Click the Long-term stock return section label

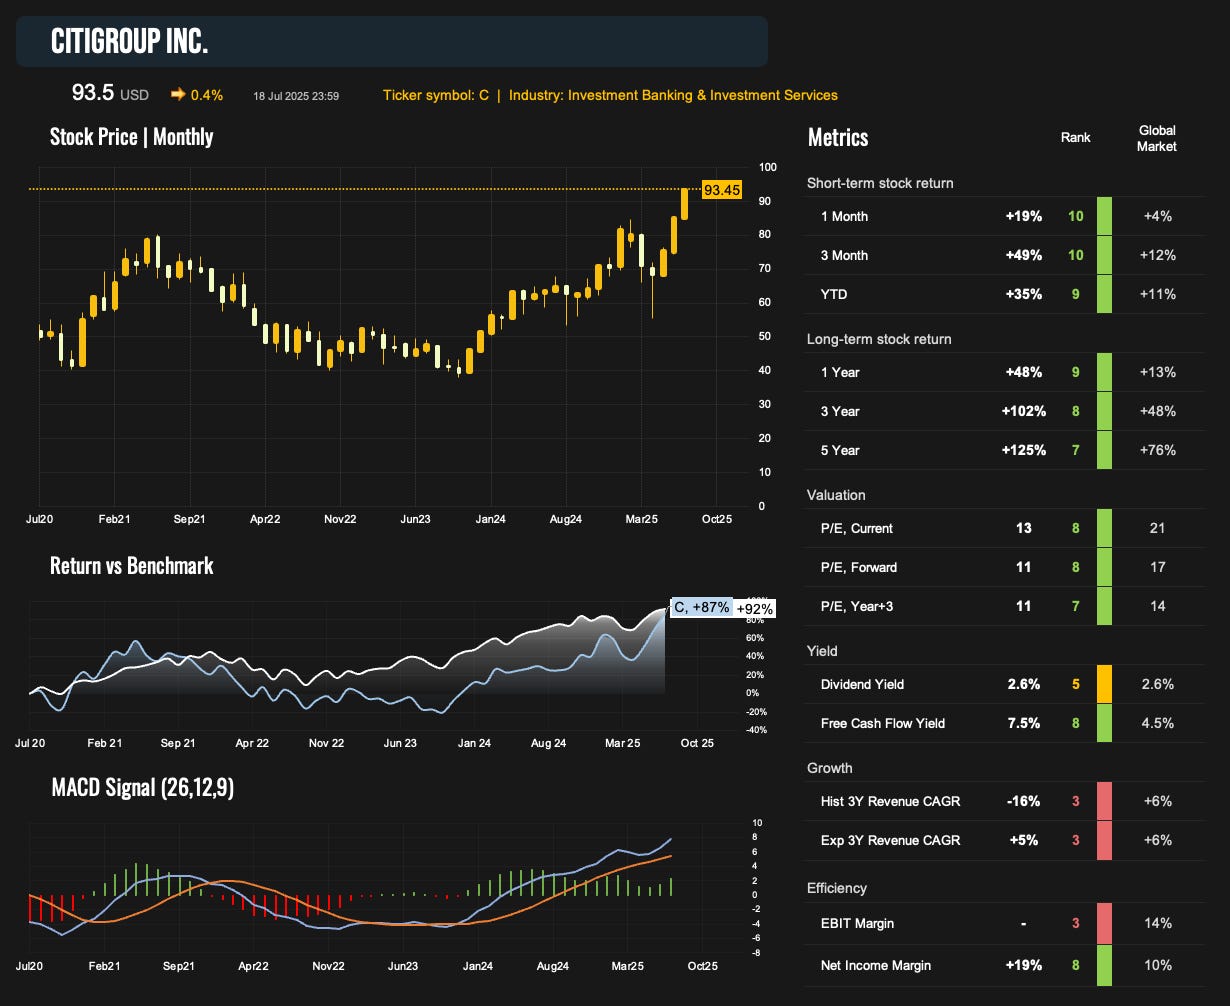click(879, 339)
